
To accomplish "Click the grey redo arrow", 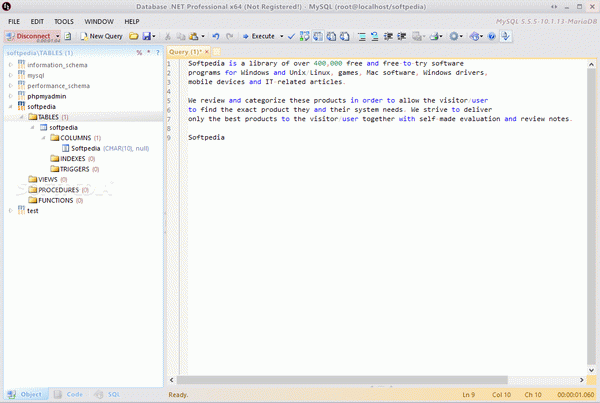I will click(229, 36).
